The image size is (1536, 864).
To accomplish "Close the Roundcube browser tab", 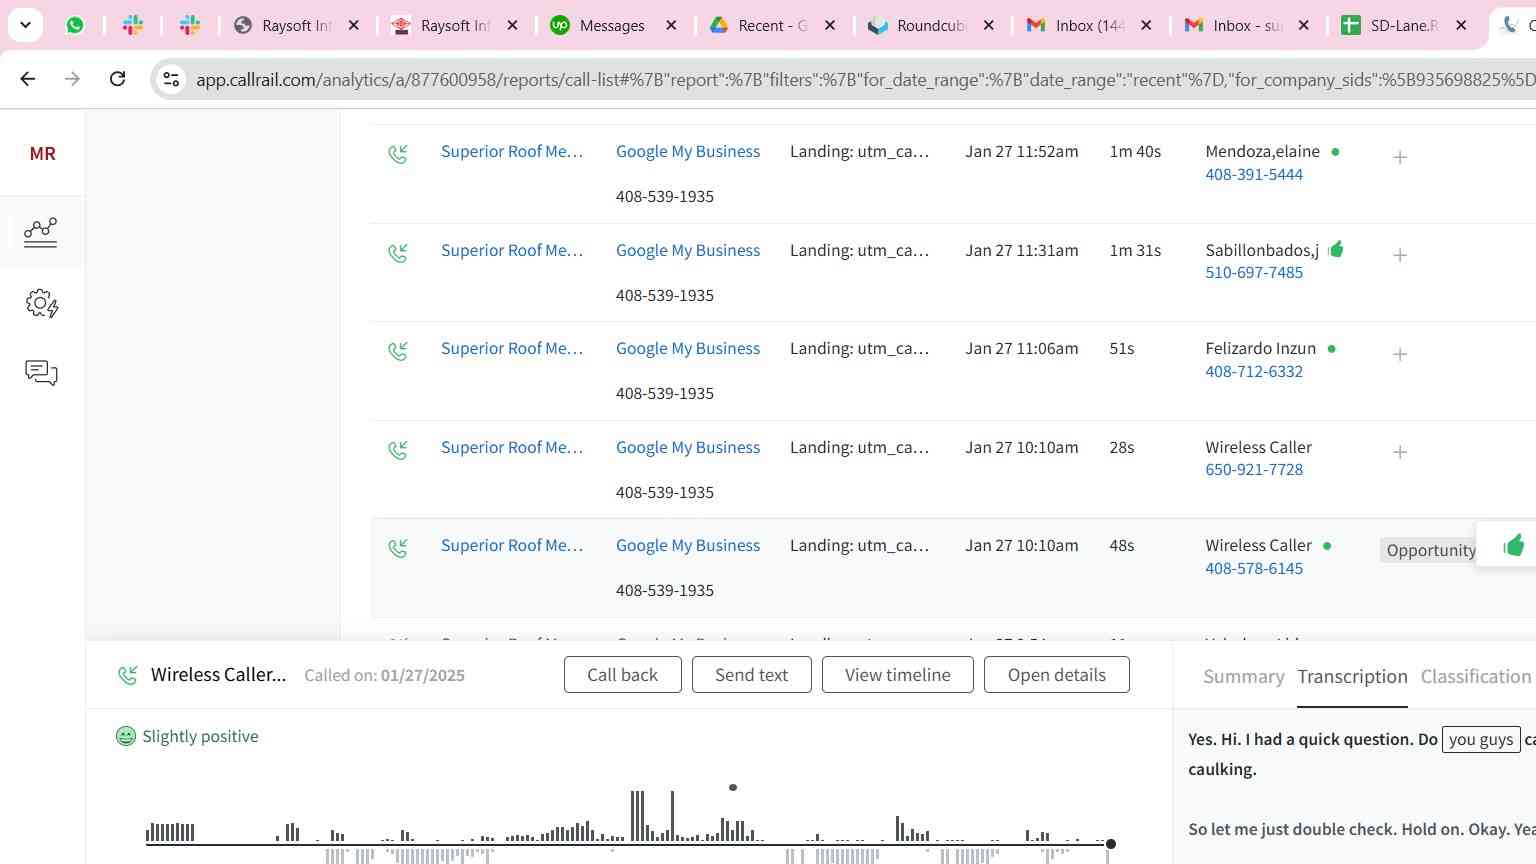I will (988, 25).
